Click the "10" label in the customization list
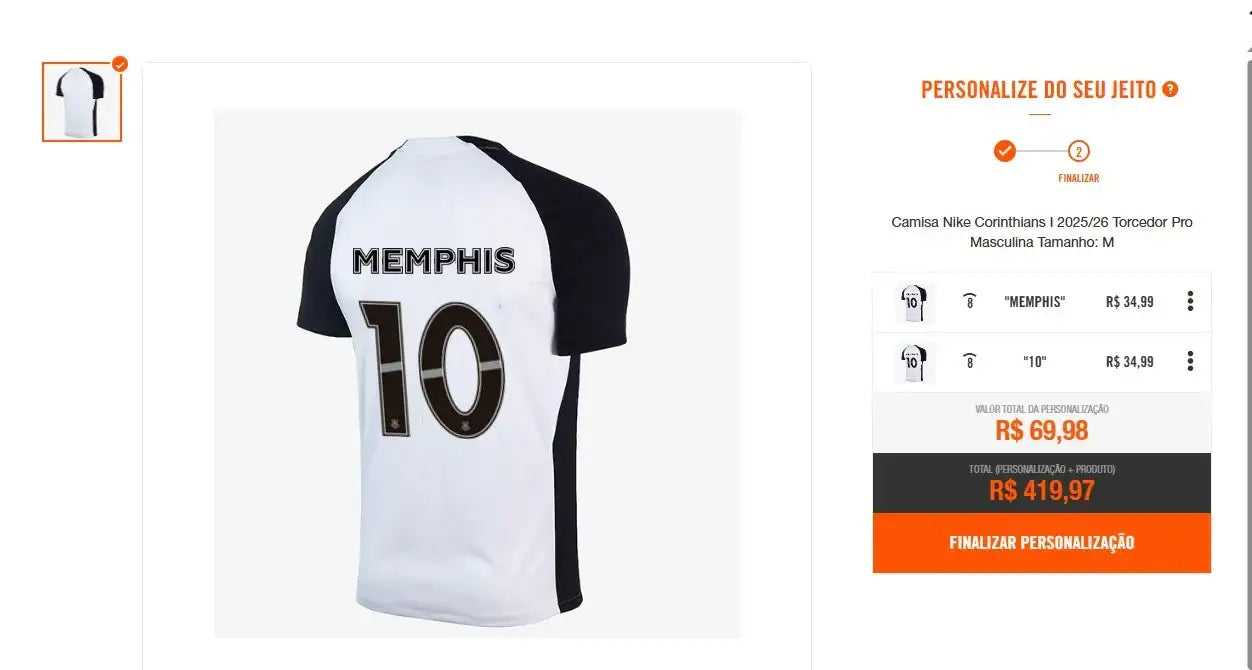1252x670 pixels. coord(1034,362)
